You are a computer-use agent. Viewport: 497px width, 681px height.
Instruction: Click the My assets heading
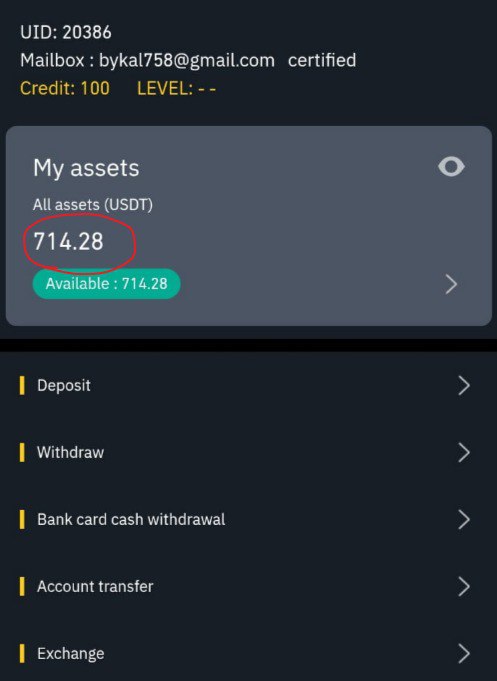[86, 168]
